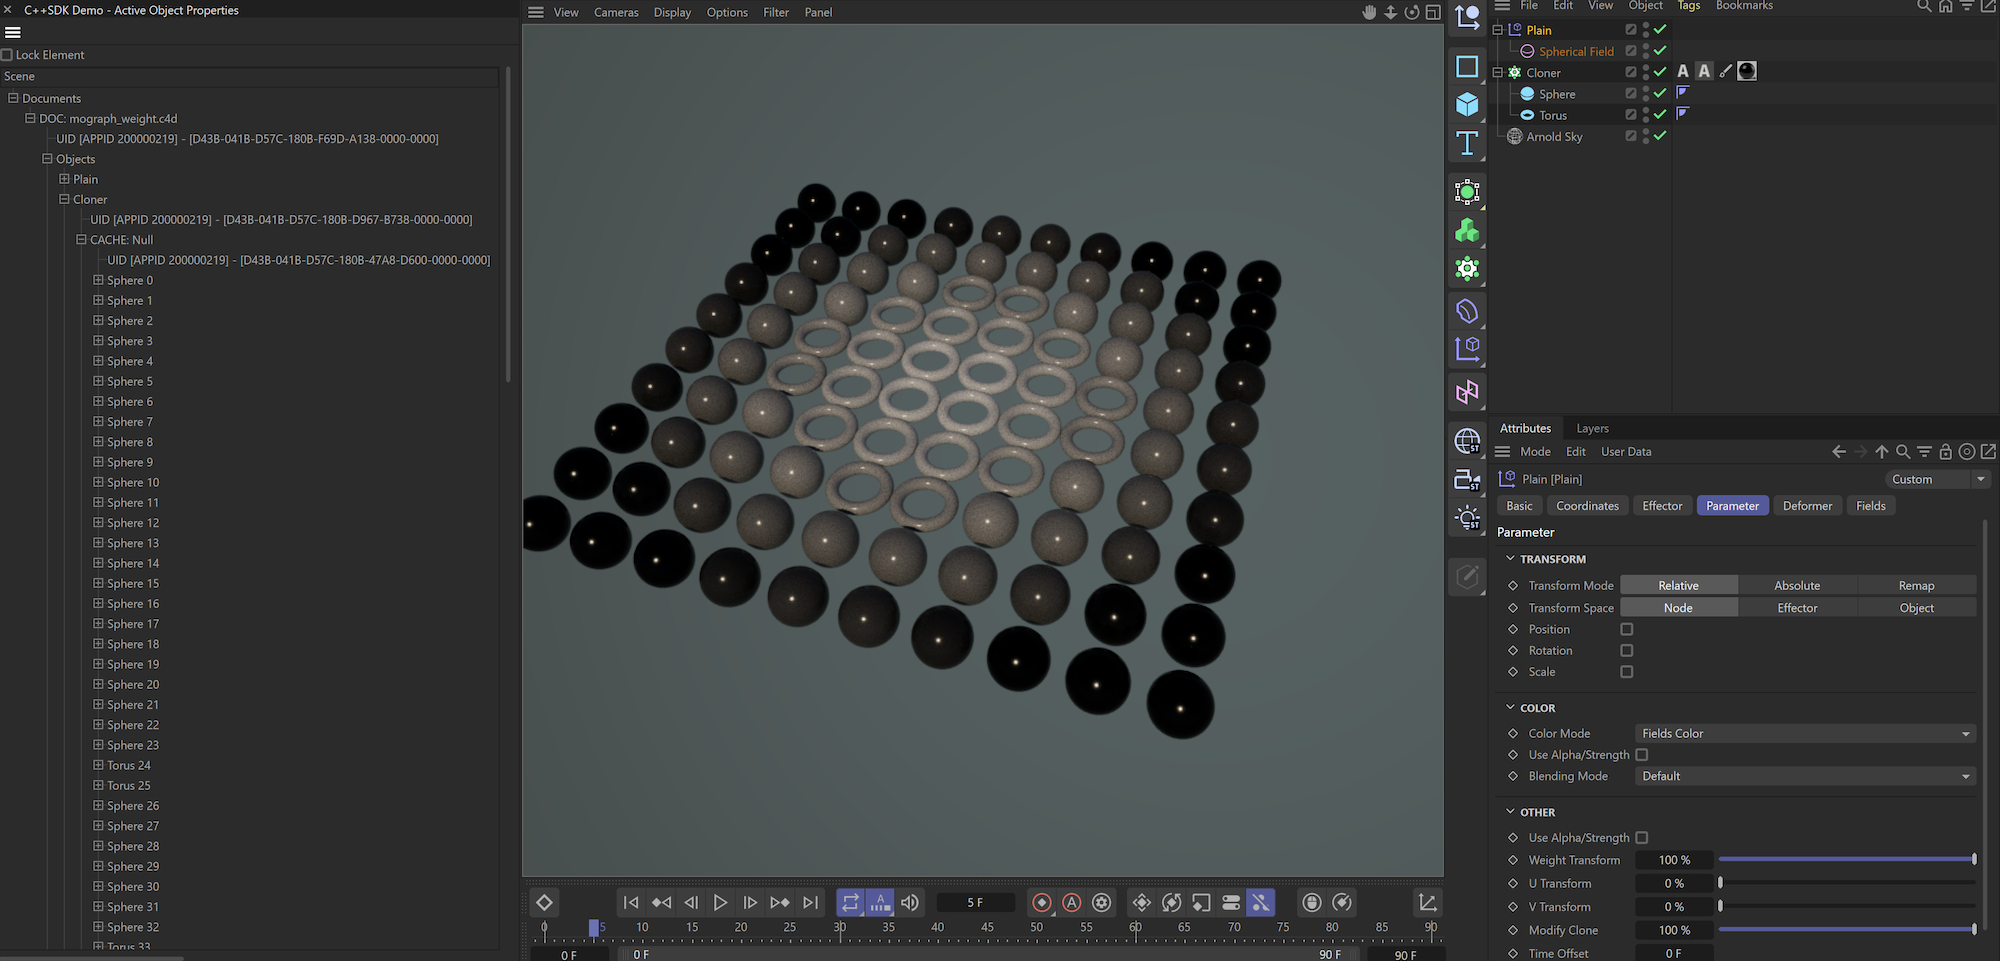Click the Null object icon at toolbar top
2000x961 pixels.
pyautogui.click(x=1467, y=16)
